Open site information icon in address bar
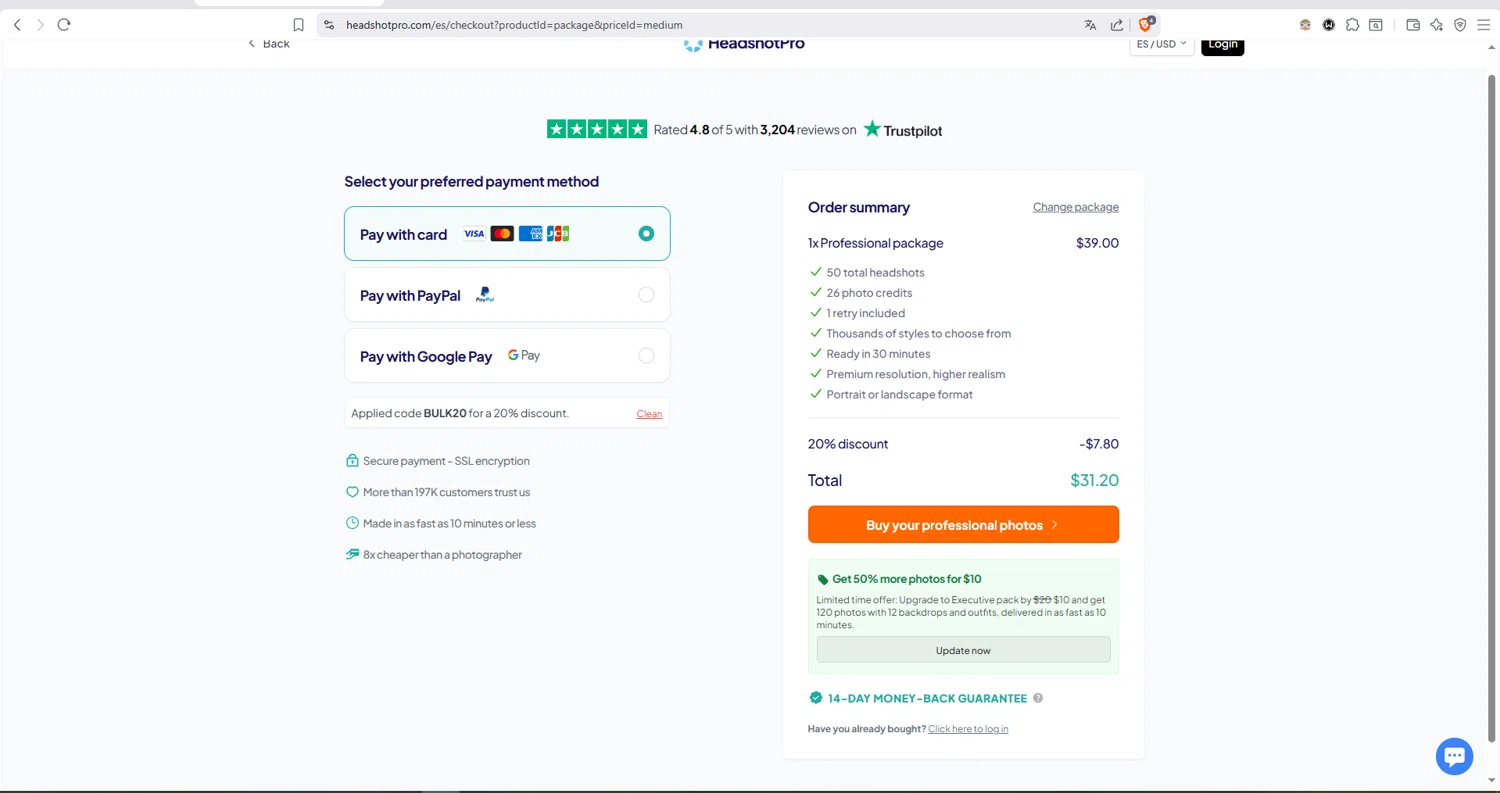Image resolution: width=1500 pixels, height=793 pixels. point(329,25)
